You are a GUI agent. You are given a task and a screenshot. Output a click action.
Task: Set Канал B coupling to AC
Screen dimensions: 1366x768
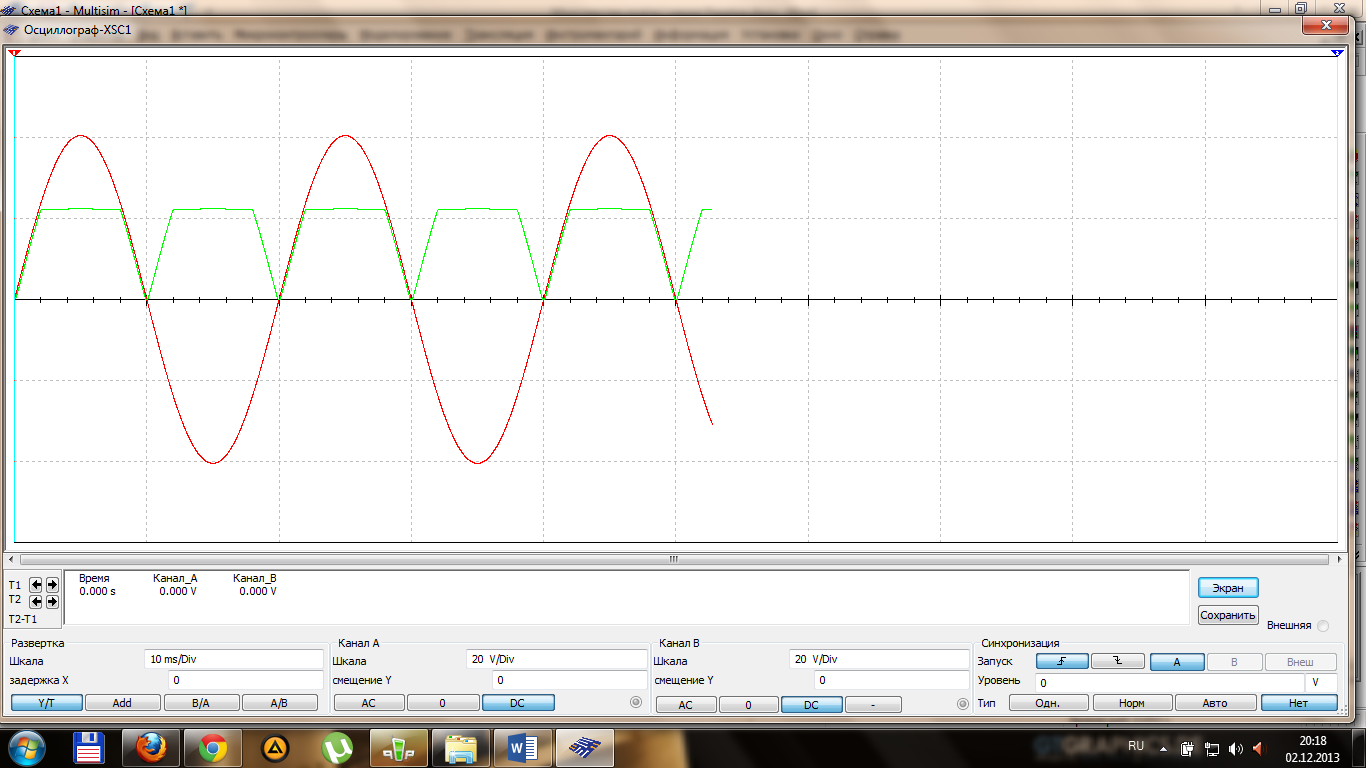(685, 705)
